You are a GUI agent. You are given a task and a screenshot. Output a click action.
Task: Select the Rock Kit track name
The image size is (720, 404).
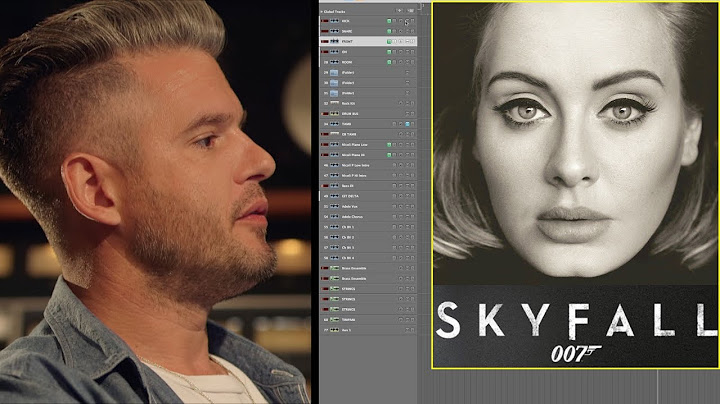[x=348, y=103]
